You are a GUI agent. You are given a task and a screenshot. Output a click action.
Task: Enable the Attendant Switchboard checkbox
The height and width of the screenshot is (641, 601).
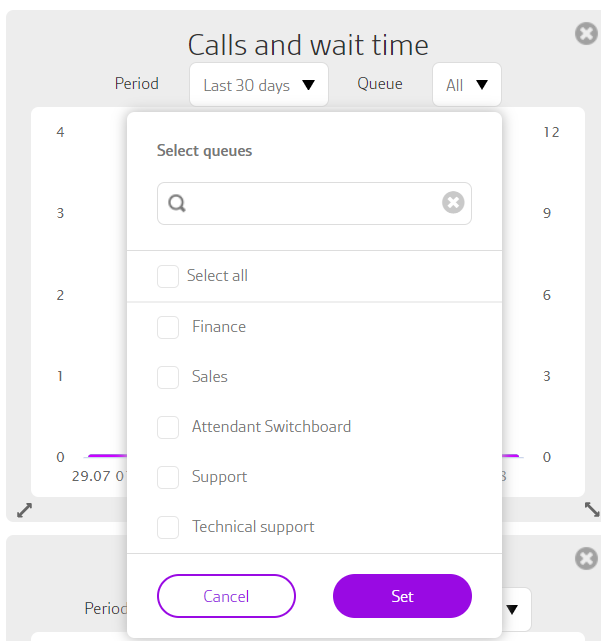(168, 427)
